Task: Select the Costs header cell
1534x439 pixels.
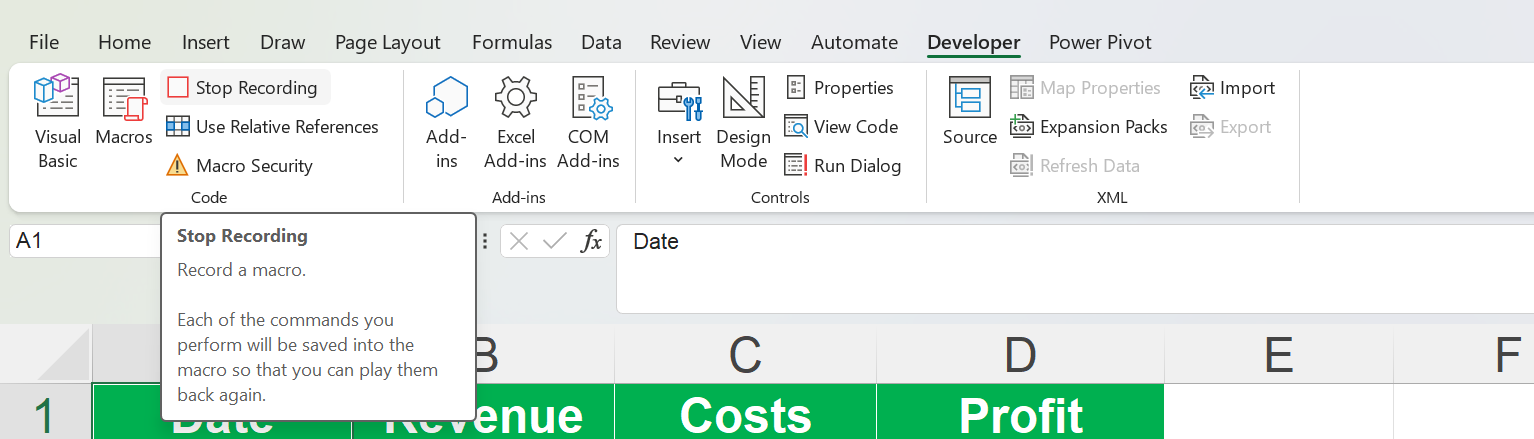Action: click(x=746, y=412)
